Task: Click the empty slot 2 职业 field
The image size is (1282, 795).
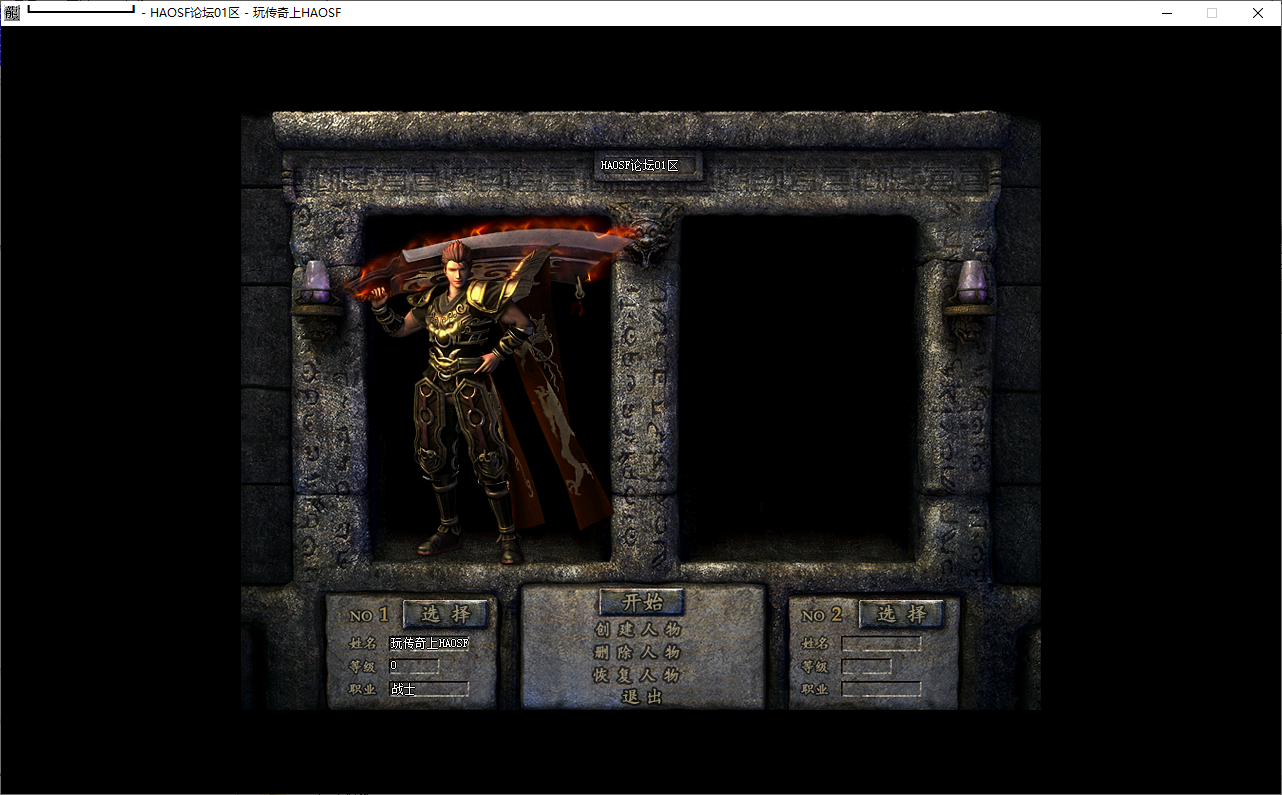Action: [881, 689]
